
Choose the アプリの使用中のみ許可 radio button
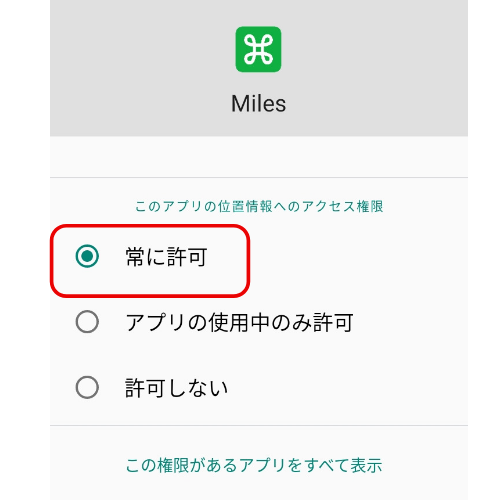pyautogui.click(x=87, y=322)
